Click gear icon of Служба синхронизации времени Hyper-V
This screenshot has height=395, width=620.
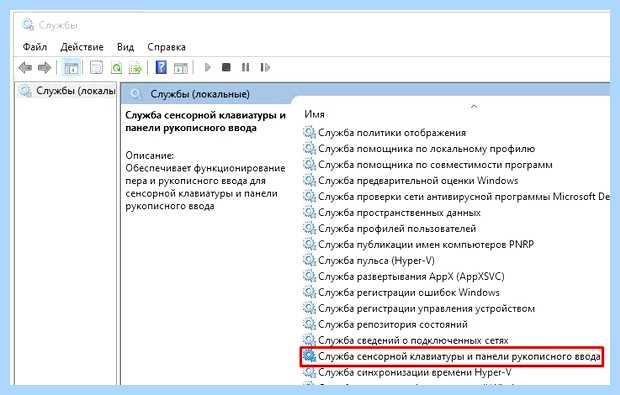coord(309,372)
